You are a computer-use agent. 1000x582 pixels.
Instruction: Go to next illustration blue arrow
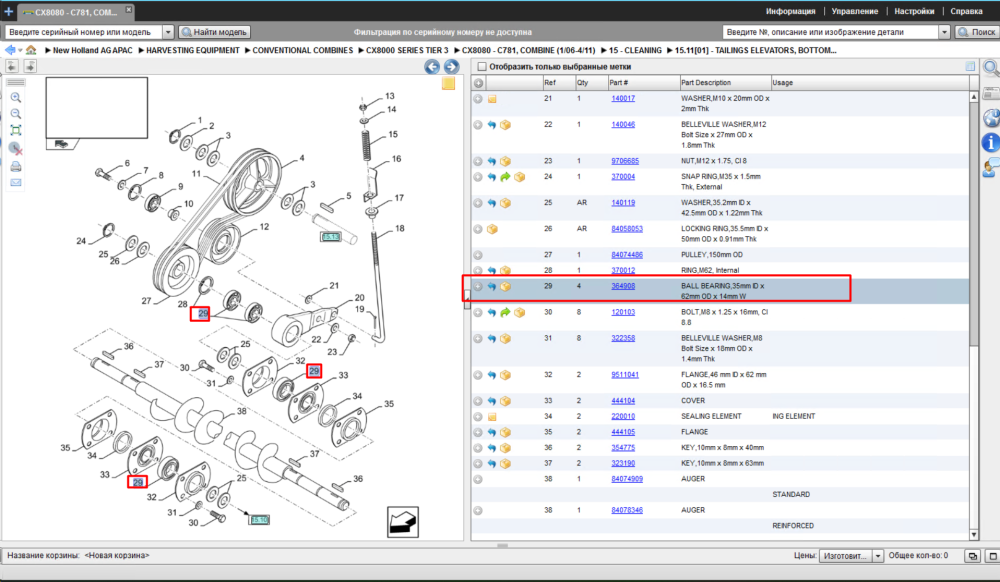452,66
